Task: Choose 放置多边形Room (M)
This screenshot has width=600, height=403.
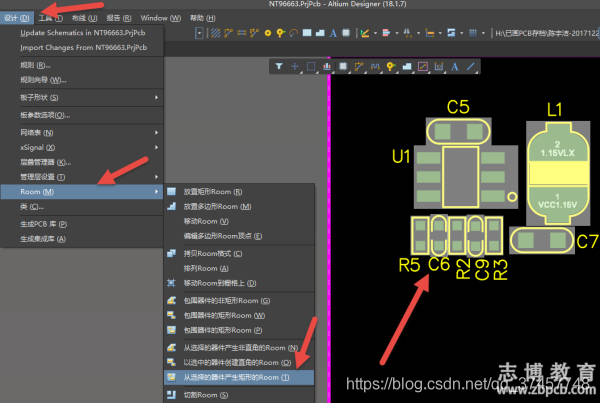Action: [x=239, y=207]
